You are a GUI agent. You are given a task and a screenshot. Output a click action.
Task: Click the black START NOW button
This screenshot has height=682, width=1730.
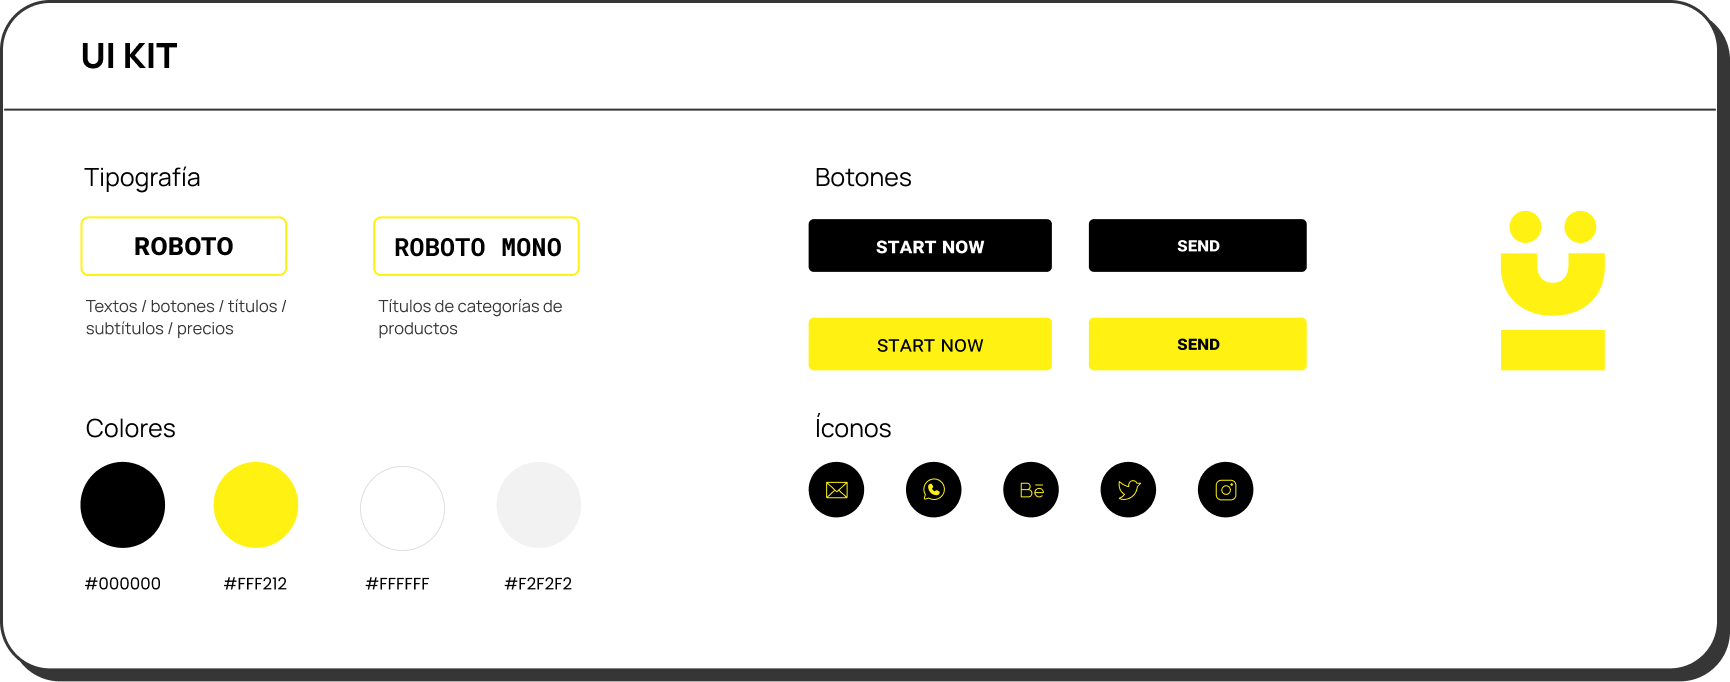930,246
